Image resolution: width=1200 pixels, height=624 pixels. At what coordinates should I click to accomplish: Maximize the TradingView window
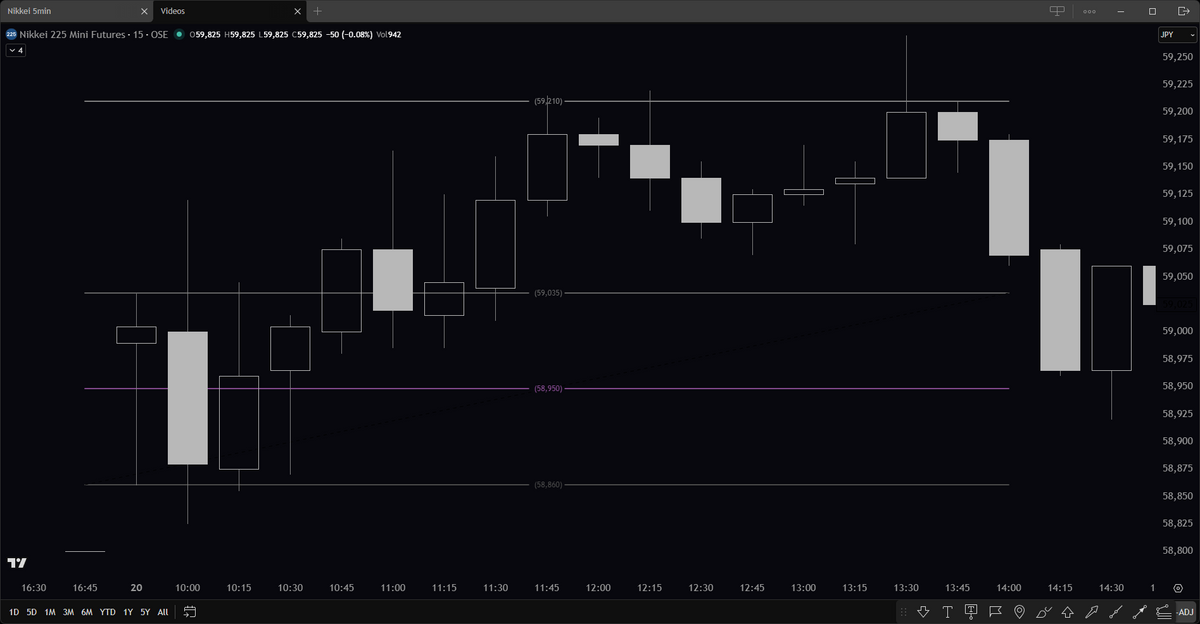click(x=1152, y=11)
